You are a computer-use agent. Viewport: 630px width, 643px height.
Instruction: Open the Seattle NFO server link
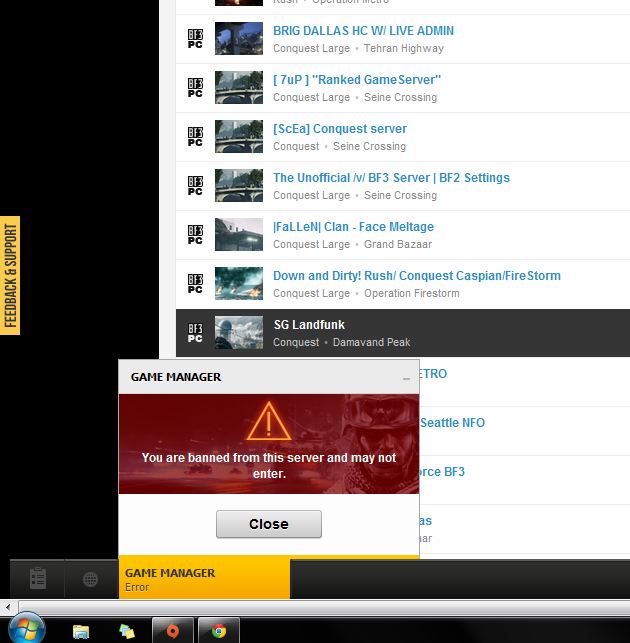tap(452, 422)
